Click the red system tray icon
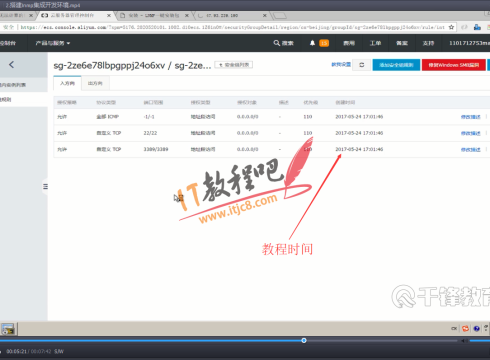 click(465, 329)
